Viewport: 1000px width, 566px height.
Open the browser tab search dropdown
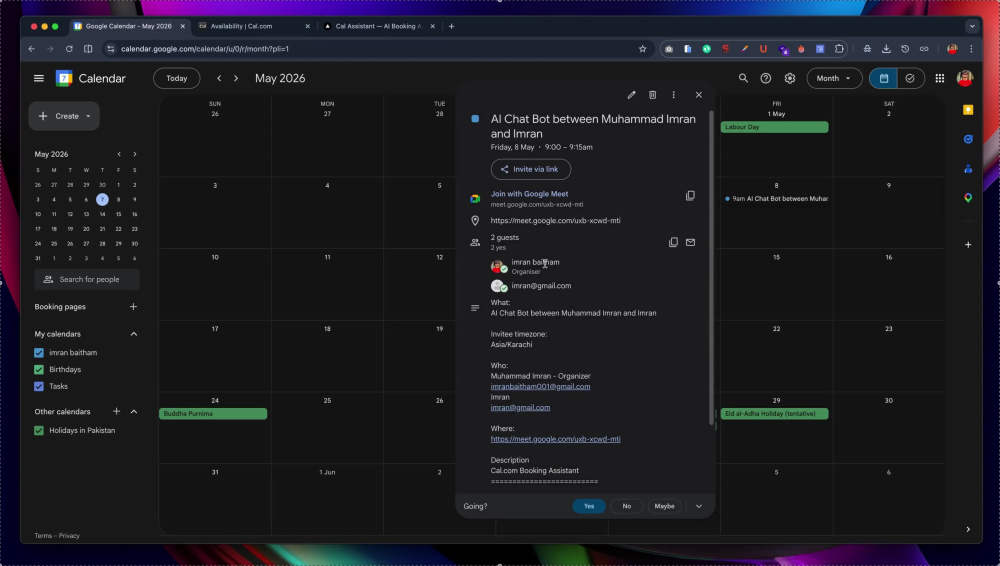[x=971, y=26]
